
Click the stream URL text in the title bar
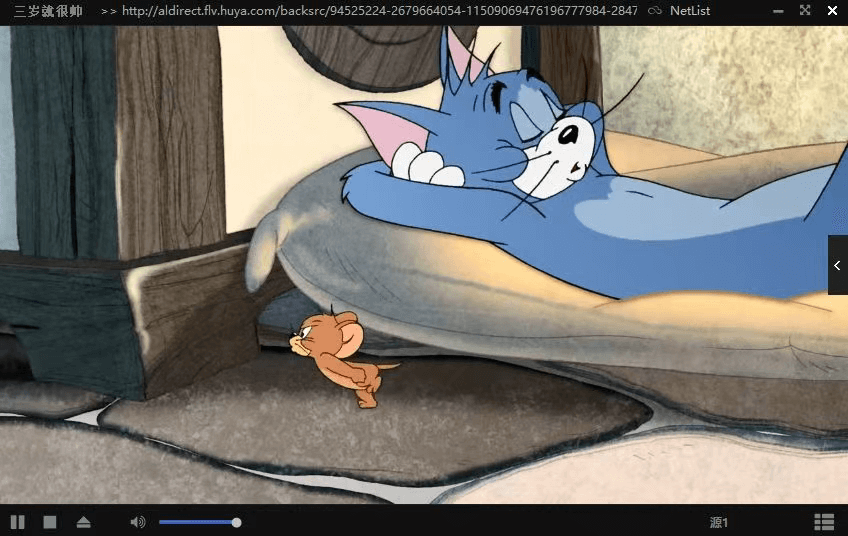pyautogui.click(x=379, y=11)
